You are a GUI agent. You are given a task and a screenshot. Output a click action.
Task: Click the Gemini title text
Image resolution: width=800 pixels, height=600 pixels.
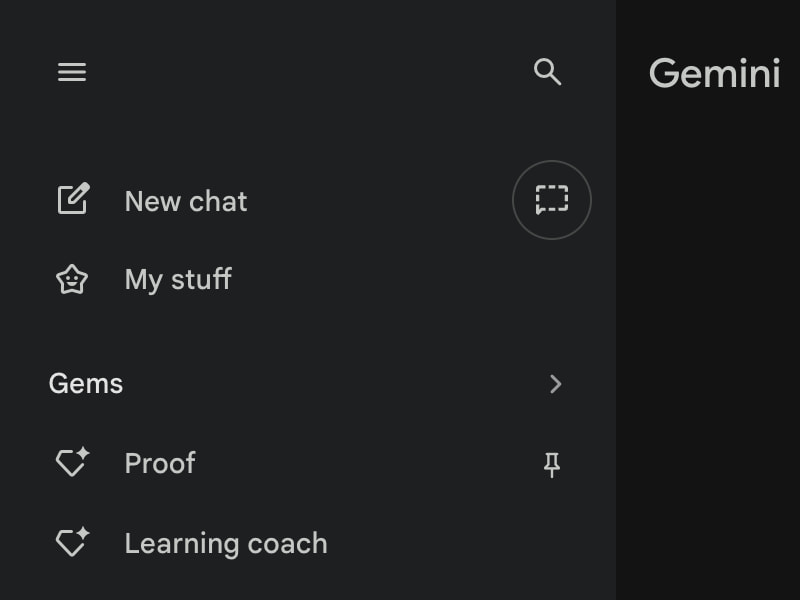pos(714,73)
